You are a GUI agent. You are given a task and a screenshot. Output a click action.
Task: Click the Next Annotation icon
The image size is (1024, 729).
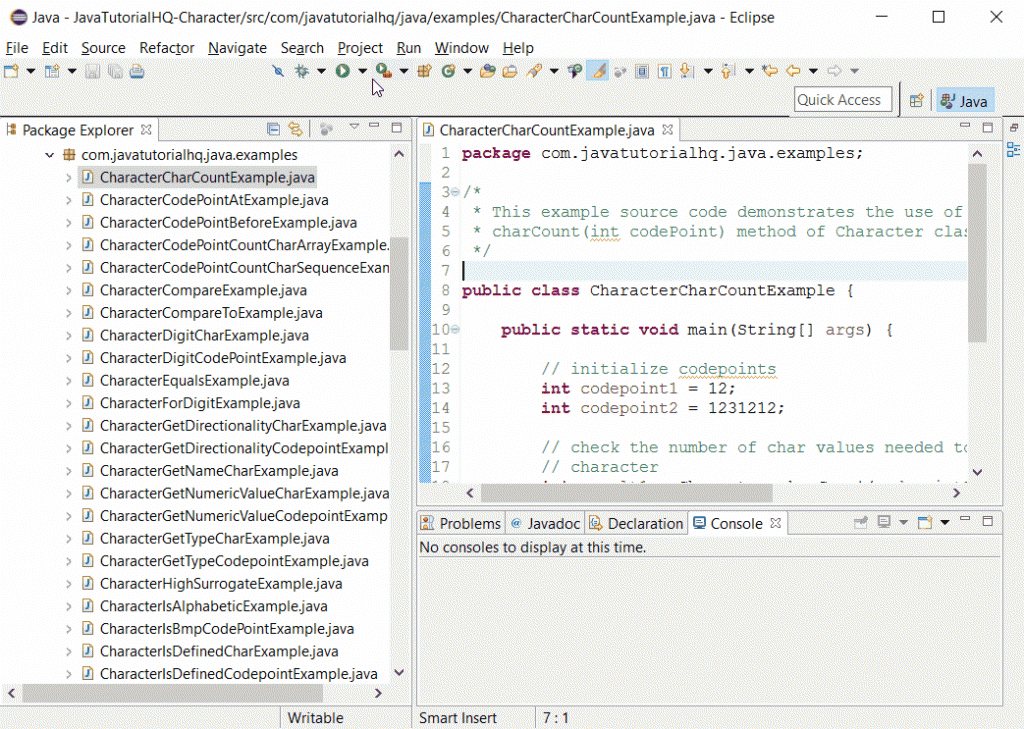(686, 71)
